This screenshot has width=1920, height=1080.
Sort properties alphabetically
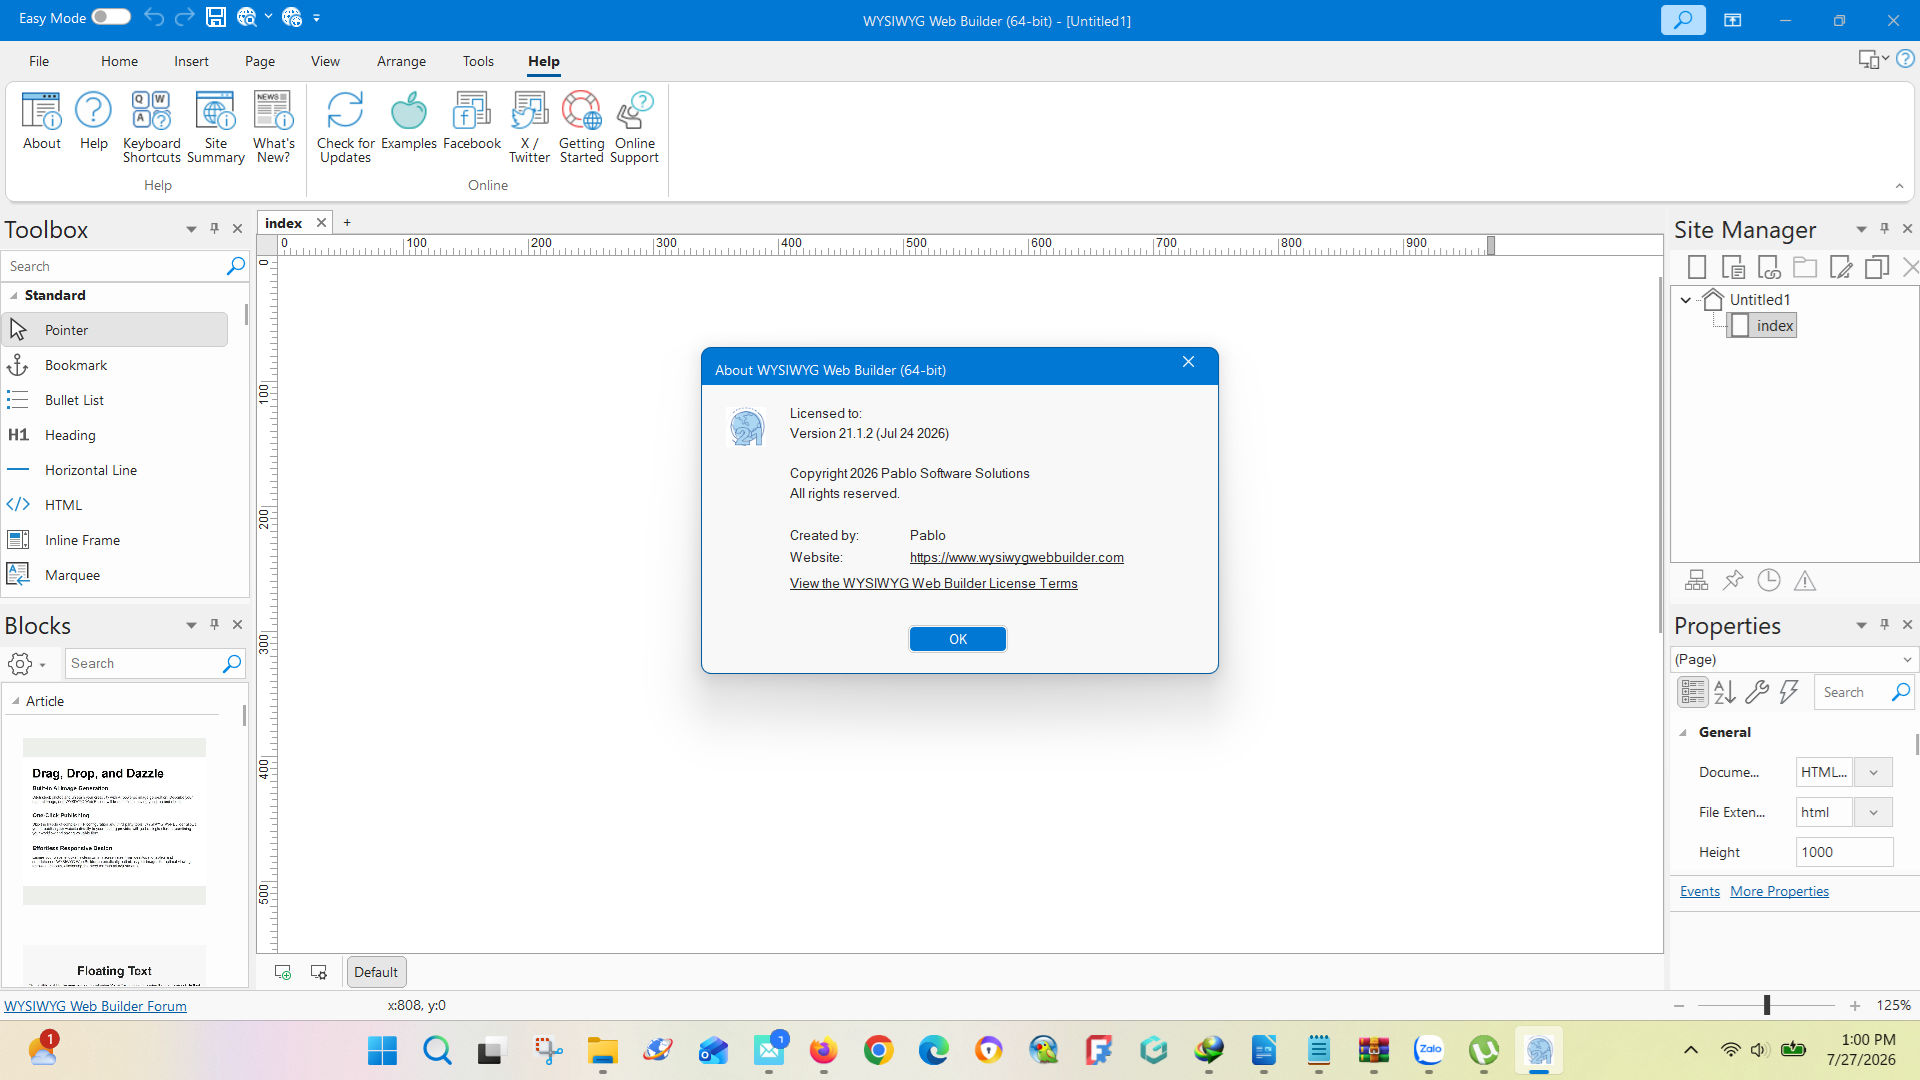click(x=1725, y=692)
